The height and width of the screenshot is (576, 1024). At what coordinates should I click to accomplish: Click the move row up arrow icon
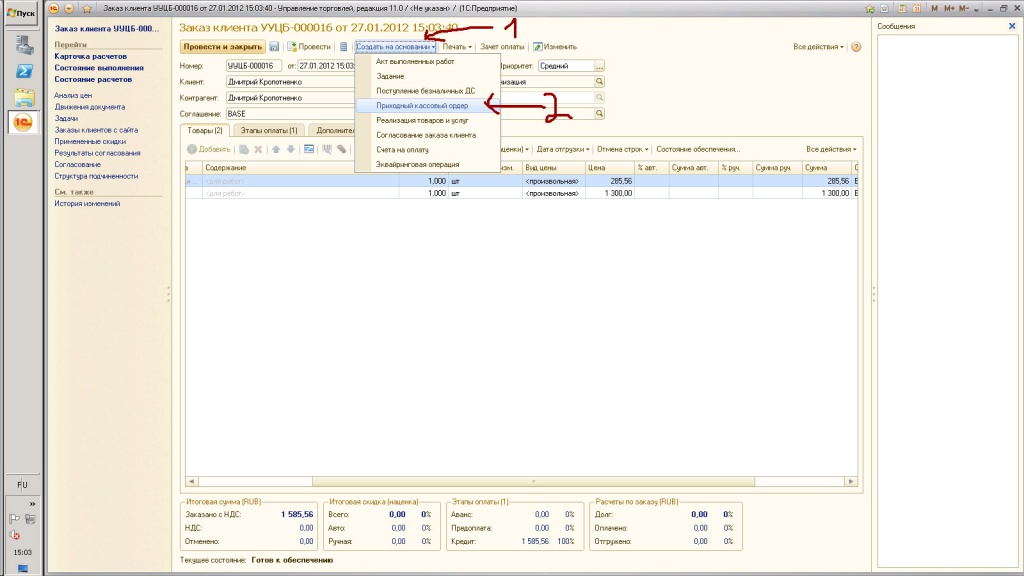click(276, 150)
